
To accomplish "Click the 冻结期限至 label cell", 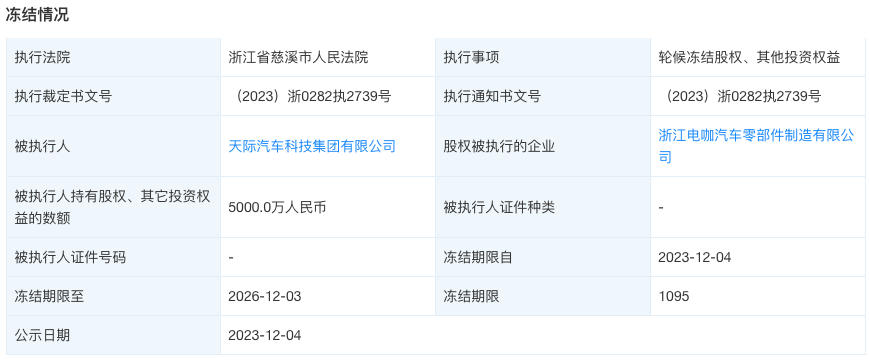I will point(114,296).
